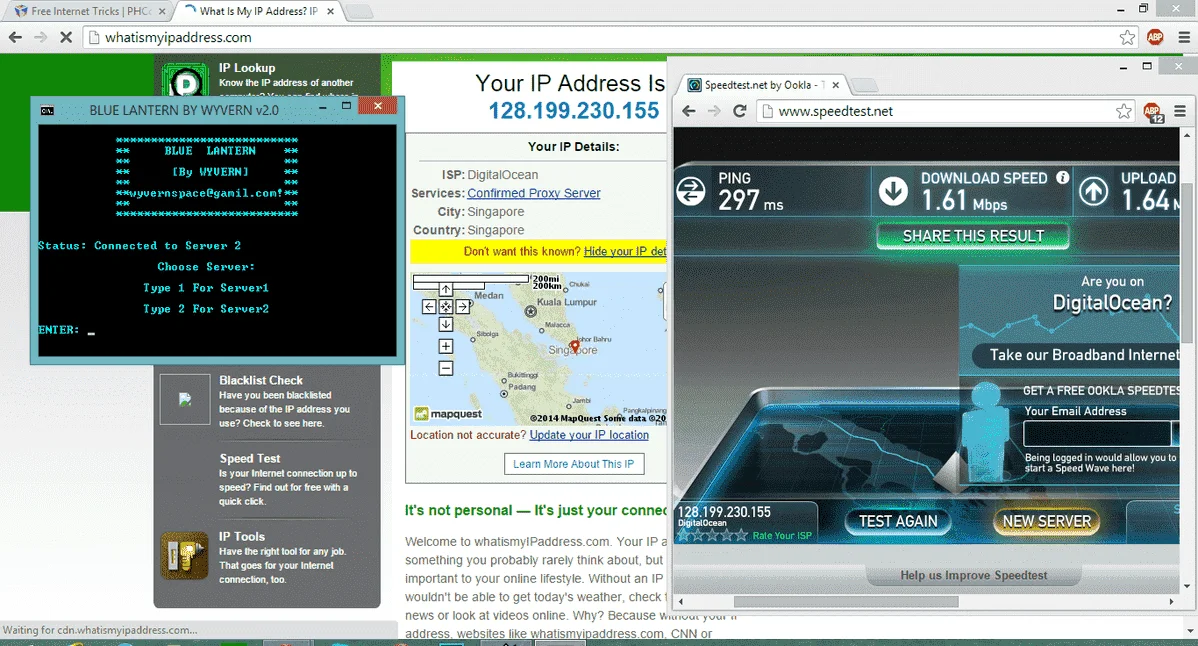Pan the map right
This screenshot has width=1198, height=646.
(462, 307)
